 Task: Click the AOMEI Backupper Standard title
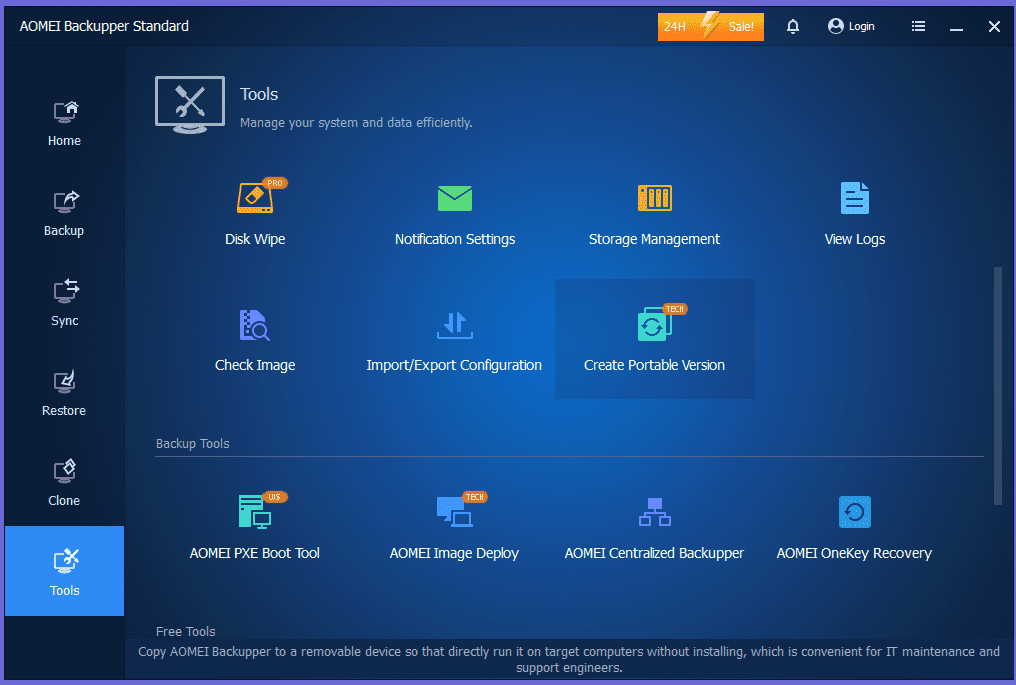(x=104, y=27)
